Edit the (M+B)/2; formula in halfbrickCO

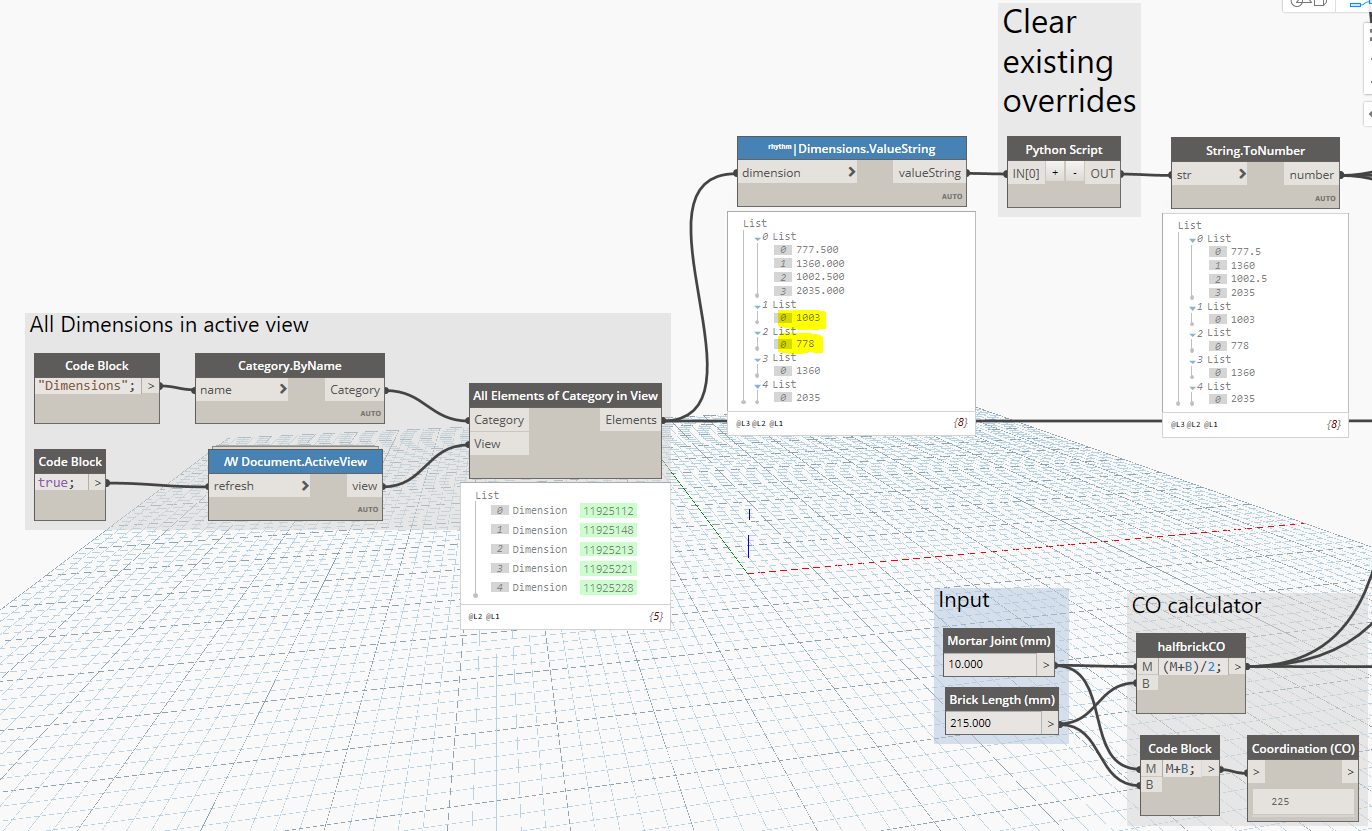pos(1194,667)
